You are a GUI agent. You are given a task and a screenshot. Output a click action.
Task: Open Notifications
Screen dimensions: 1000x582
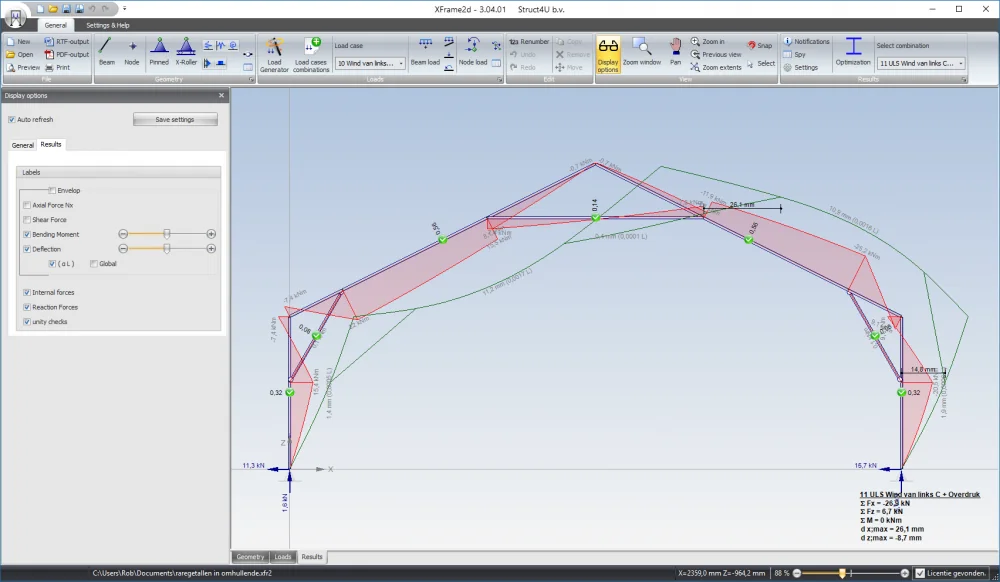tap(806, 41)
